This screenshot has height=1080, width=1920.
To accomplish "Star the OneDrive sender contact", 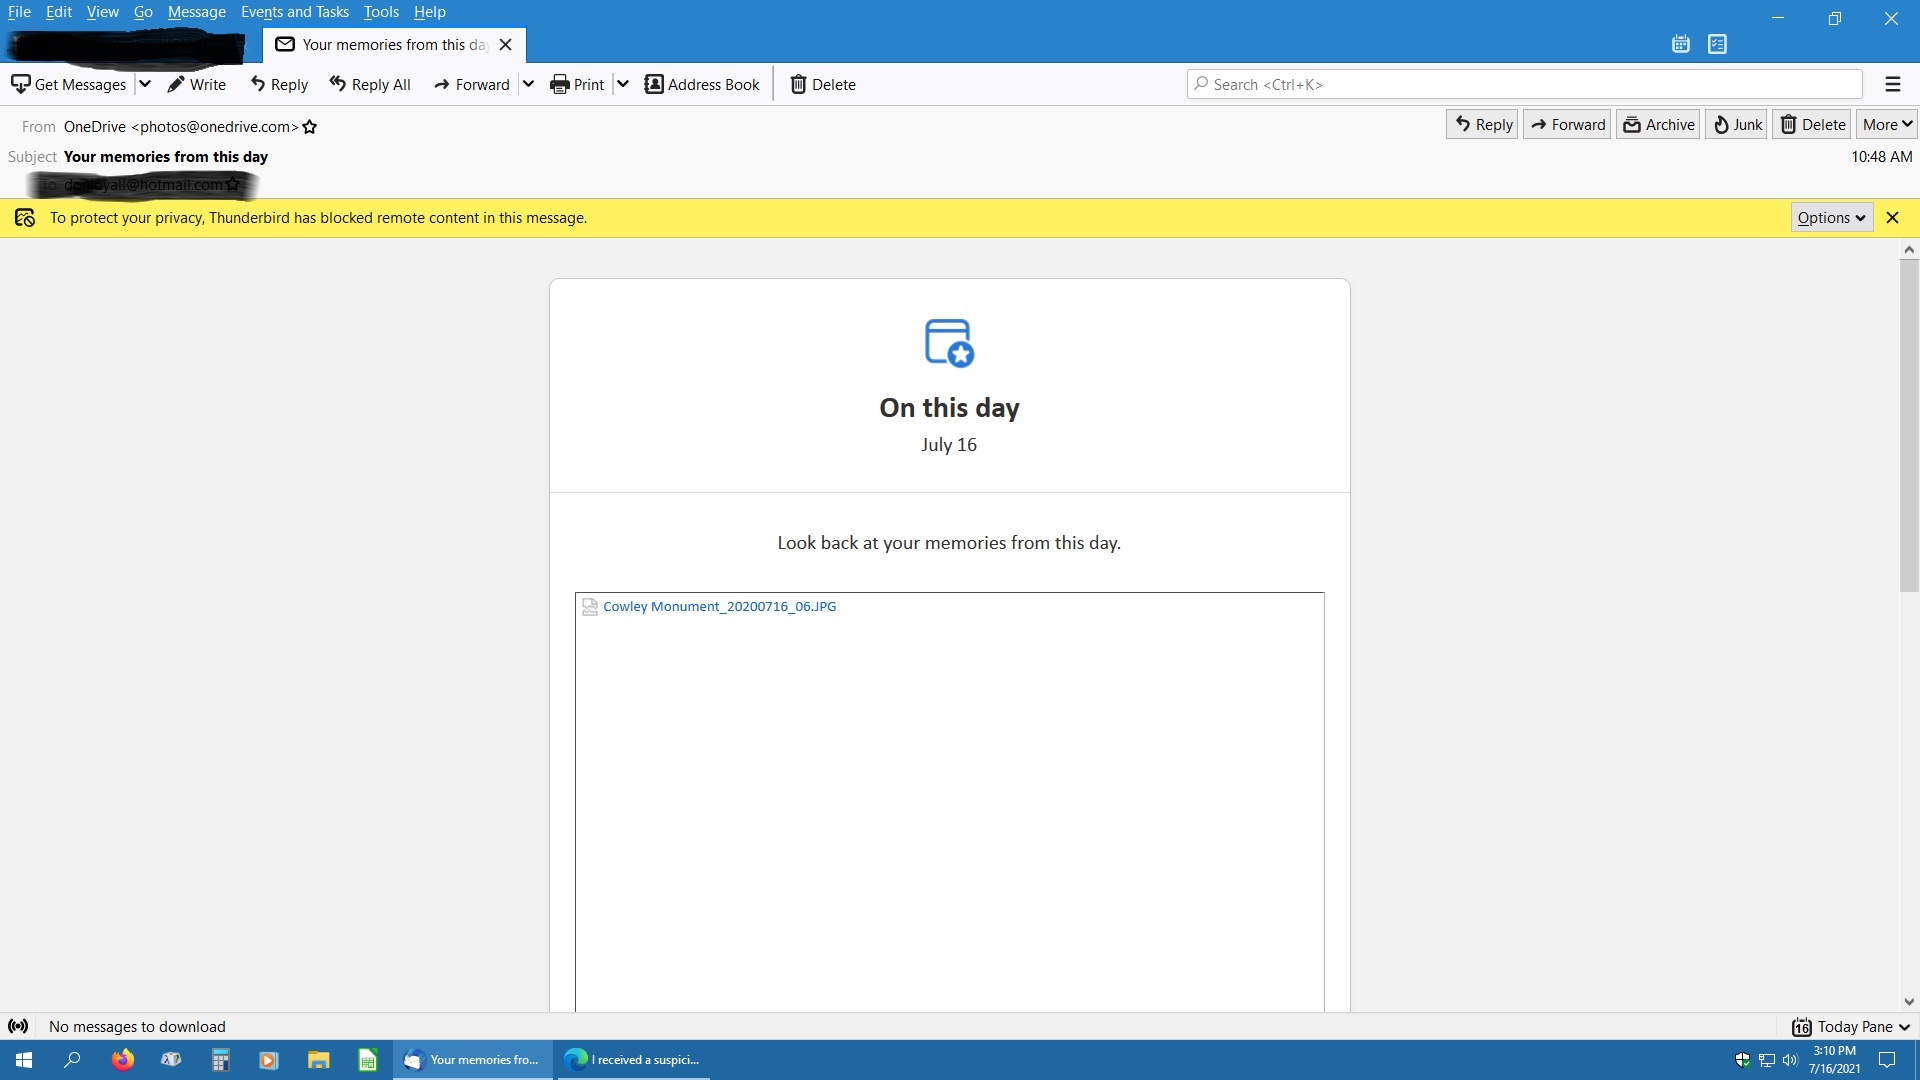I will (x=310, y=127).
